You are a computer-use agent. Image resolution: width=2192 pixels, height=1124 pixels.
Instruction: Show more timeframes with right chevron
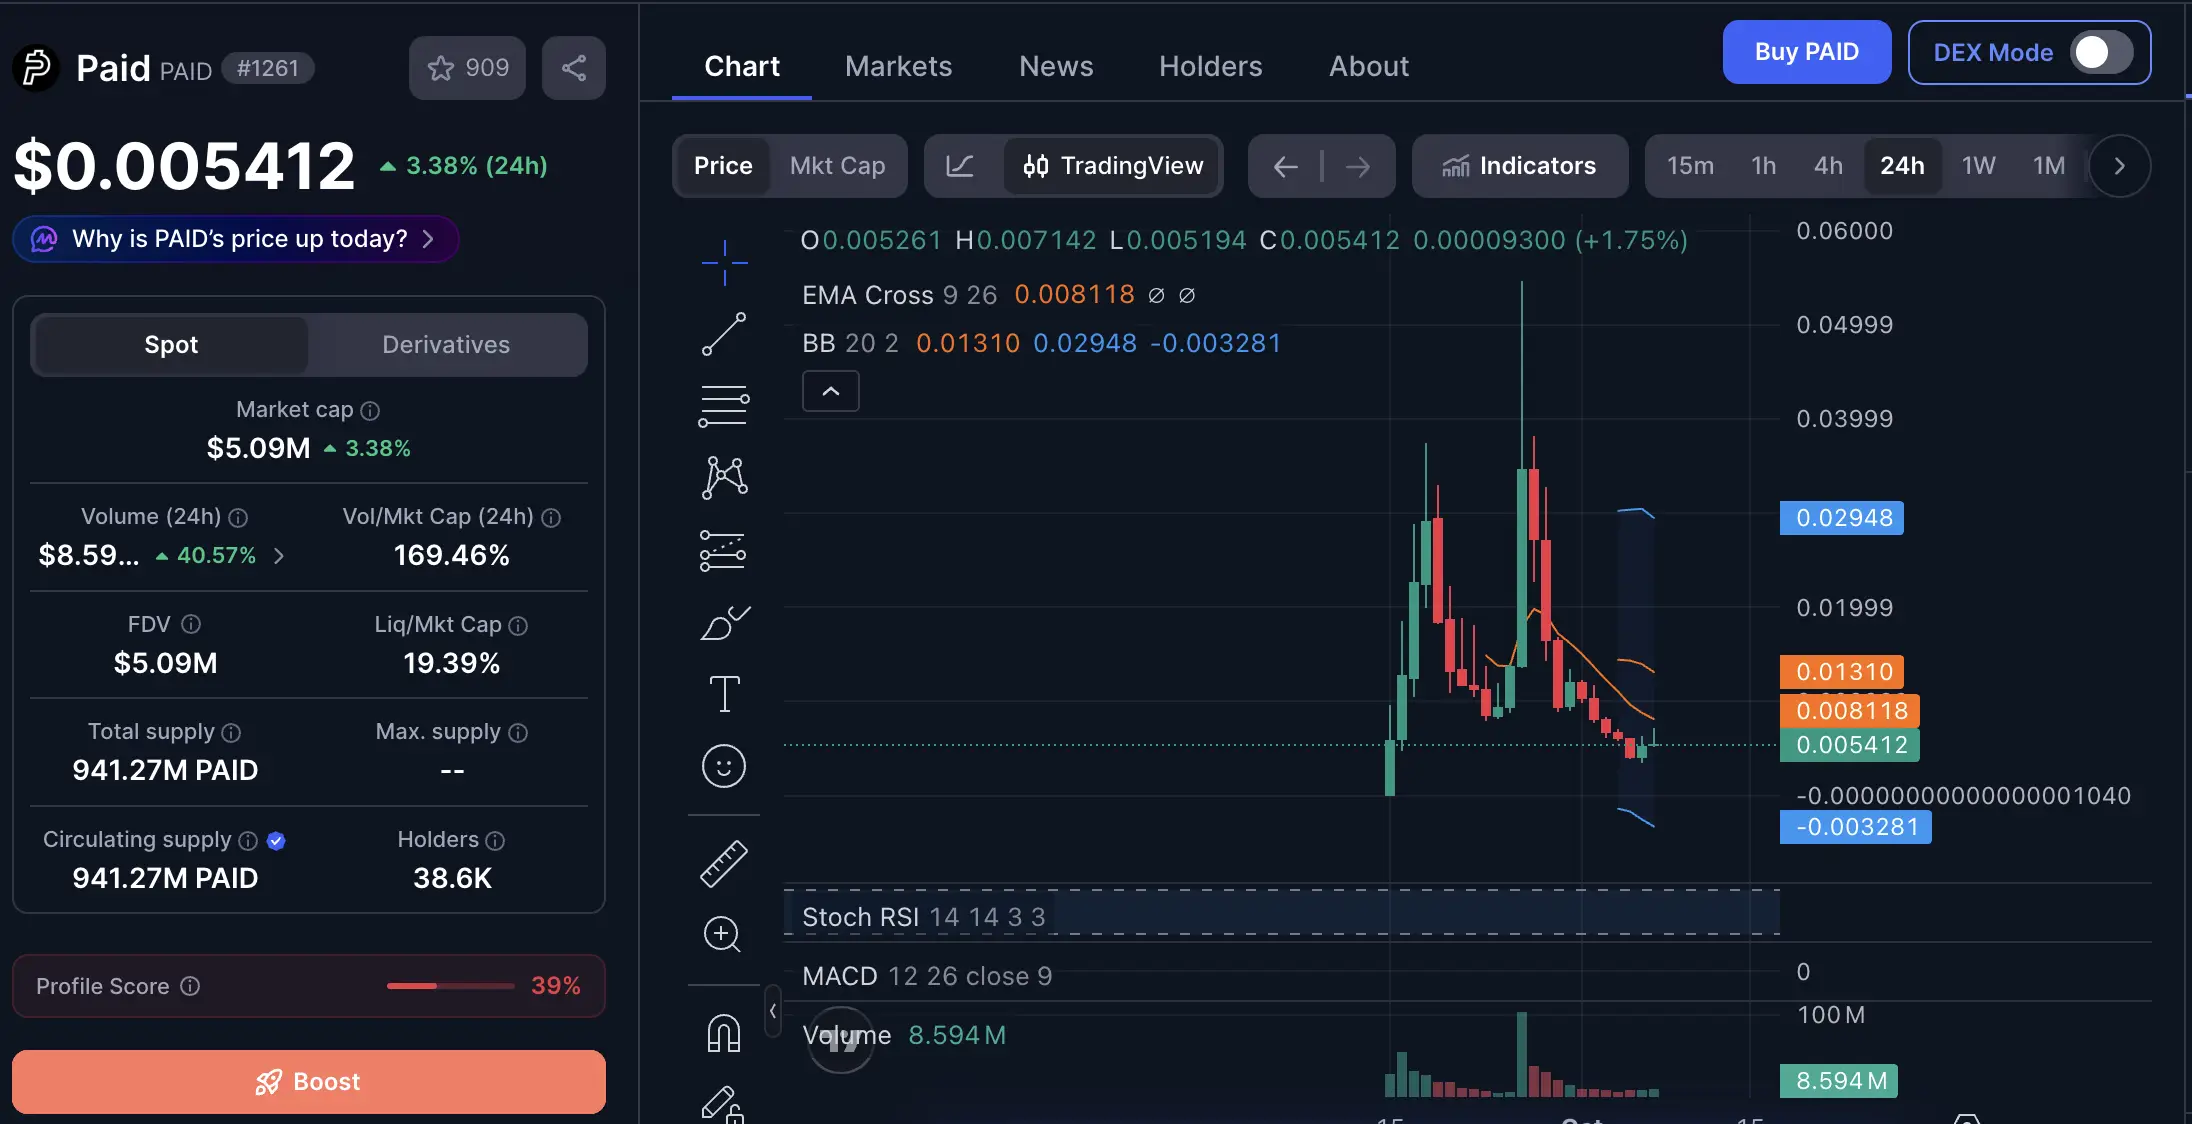click(2119, 166)
